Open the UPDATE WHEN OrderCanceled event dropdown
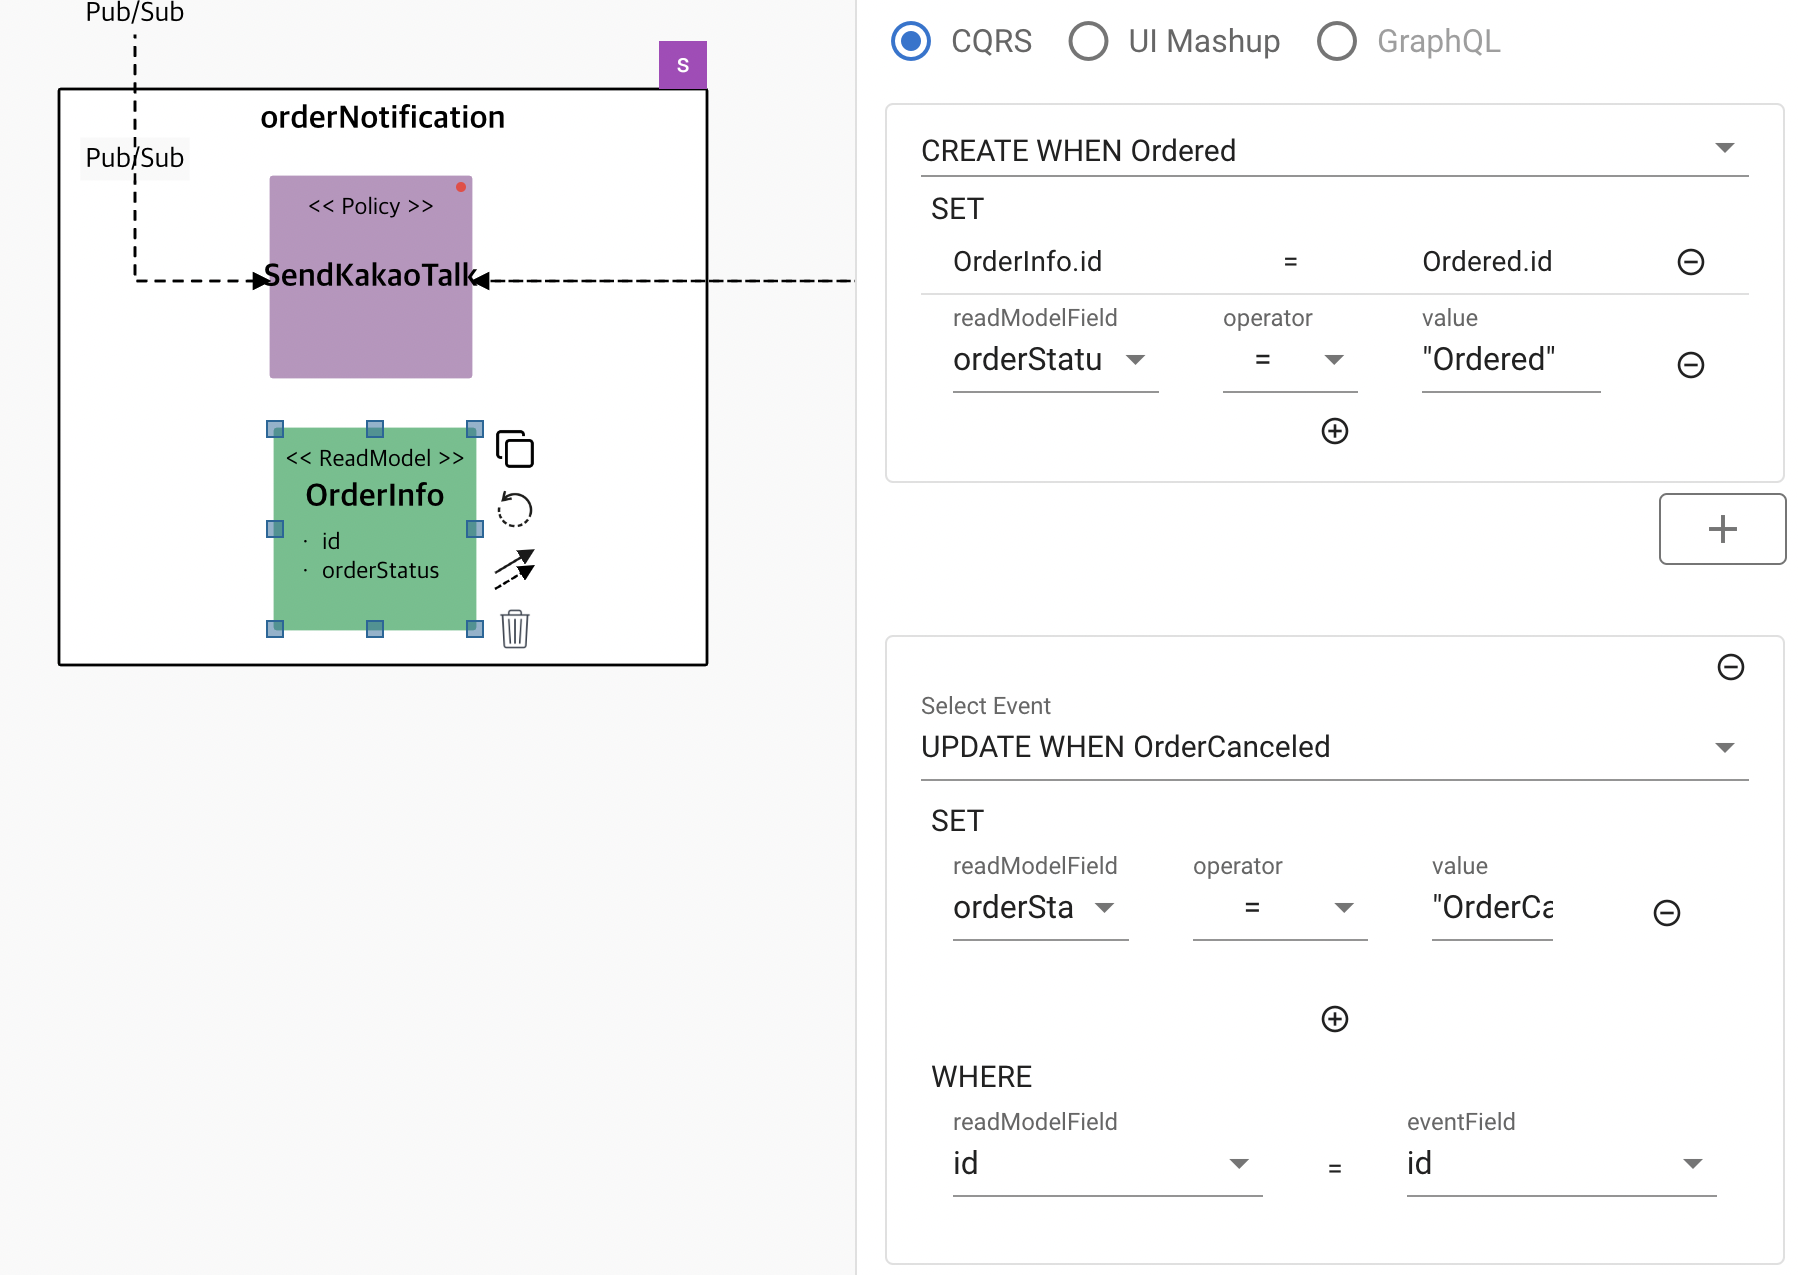 tap(1334, 747)
